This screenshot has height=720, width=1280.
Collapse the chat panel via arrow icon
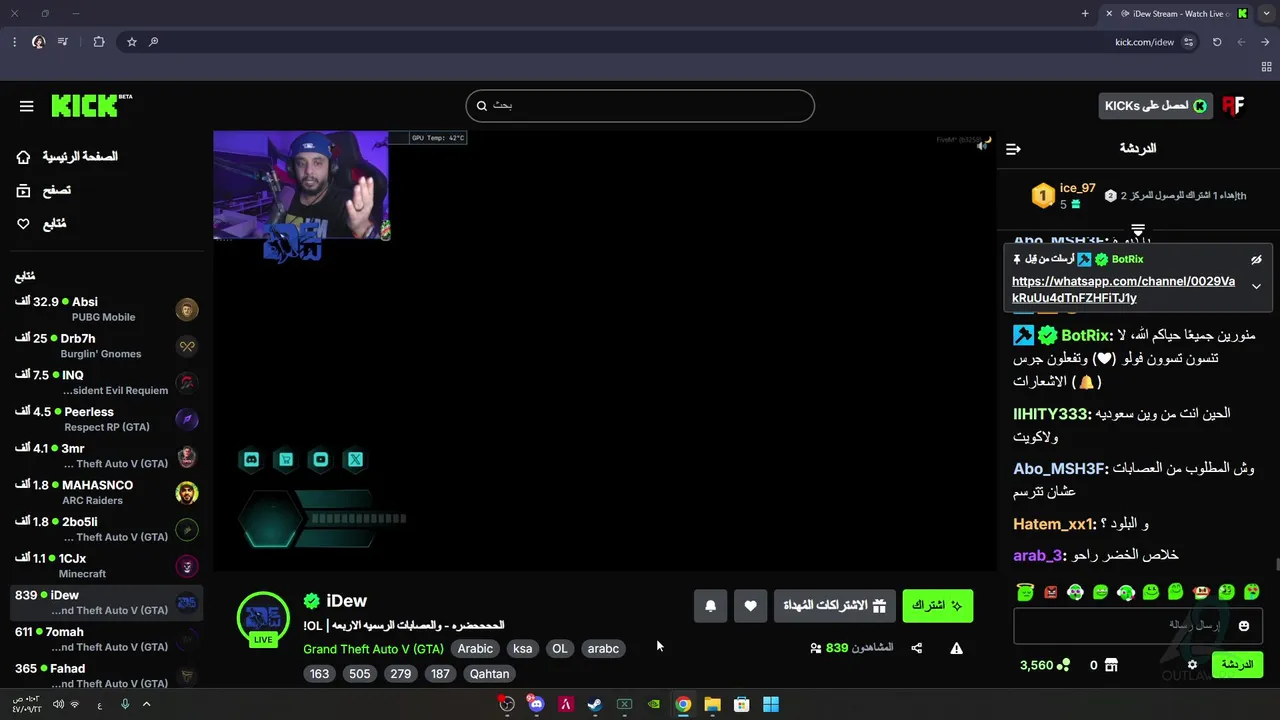pyautogui.click(x=1013, y=149)
